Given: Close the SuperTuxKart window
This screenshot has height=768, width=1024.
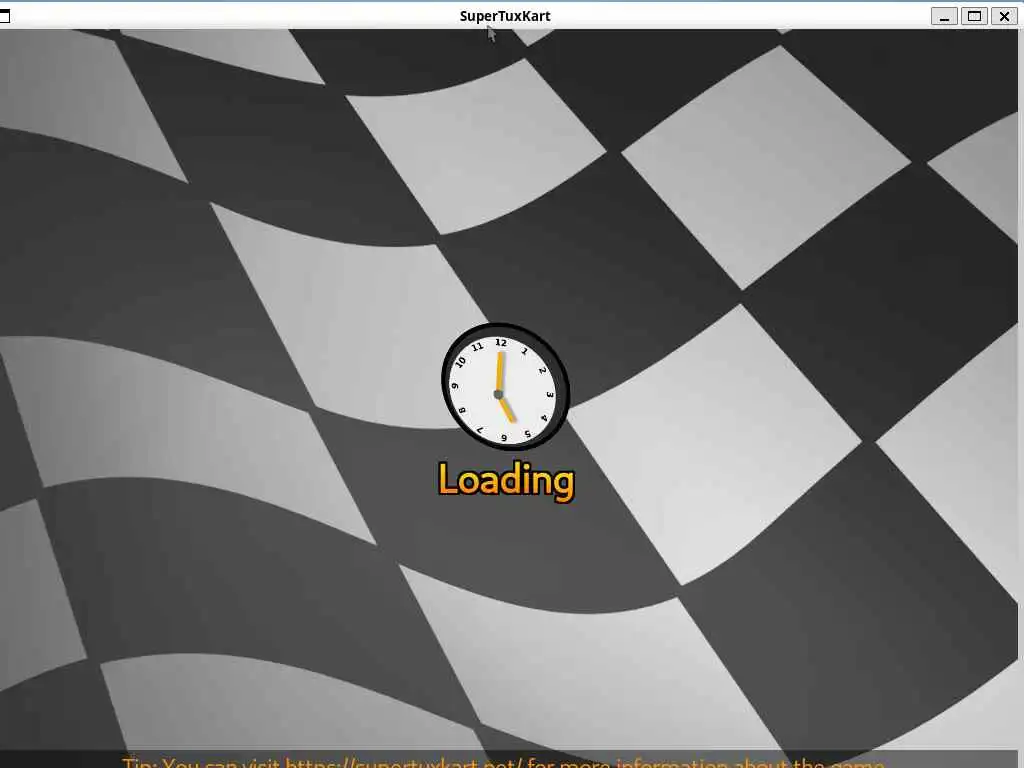Looking at the screenshot, I should click(1004, 16).
